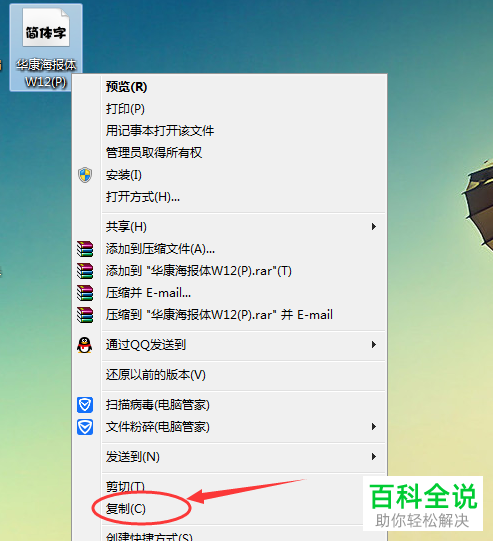Select 添加到压缩文件(A)...
Screen dimensions: 493x541
click(160, 249)
